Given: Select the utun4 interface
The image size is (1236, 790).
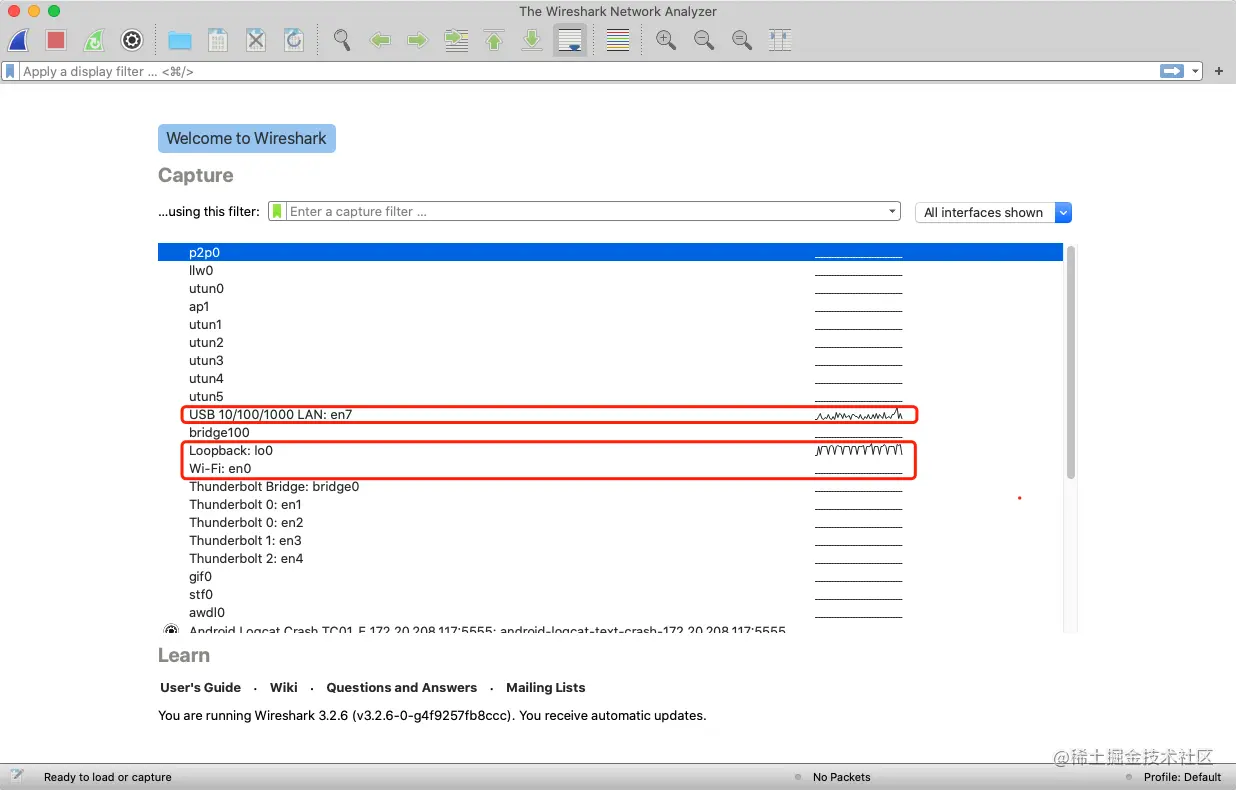Looking at the screenshot, I should pos(610,378).
